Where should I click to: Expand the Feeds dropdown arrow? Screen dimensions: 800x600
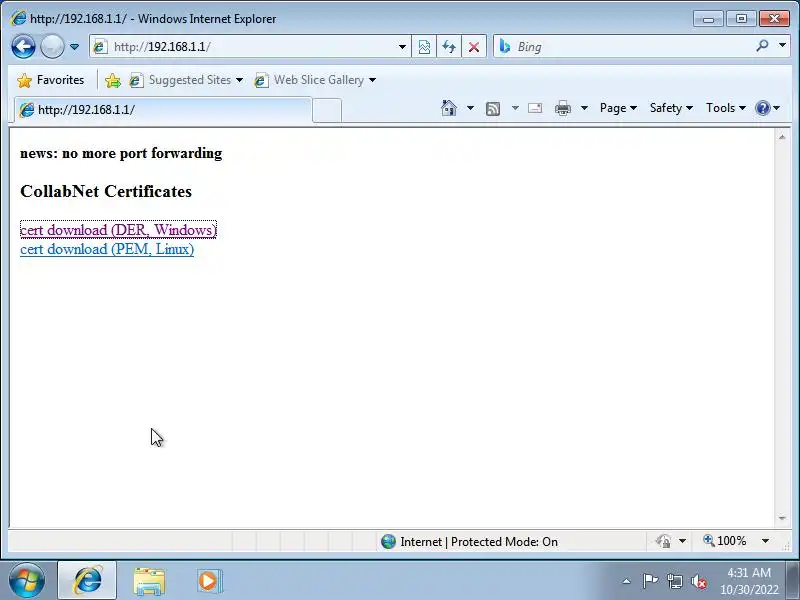click(x=515, y=108)
